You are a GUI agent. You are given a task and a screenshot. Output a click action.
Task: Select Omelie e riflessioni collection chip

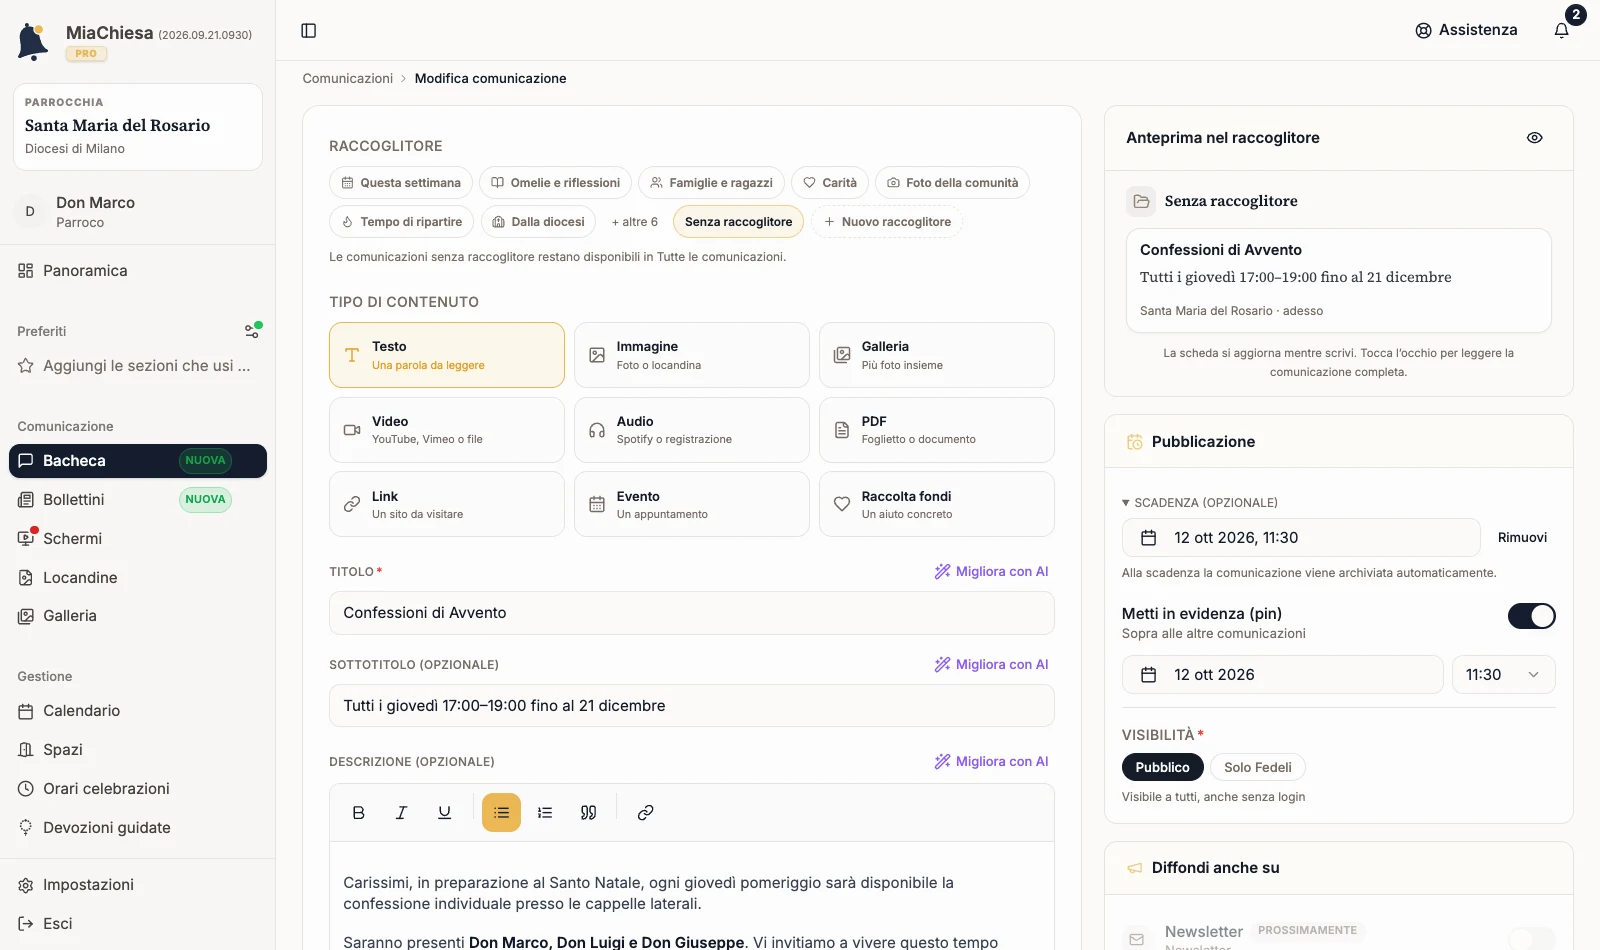tap(555, 183)
